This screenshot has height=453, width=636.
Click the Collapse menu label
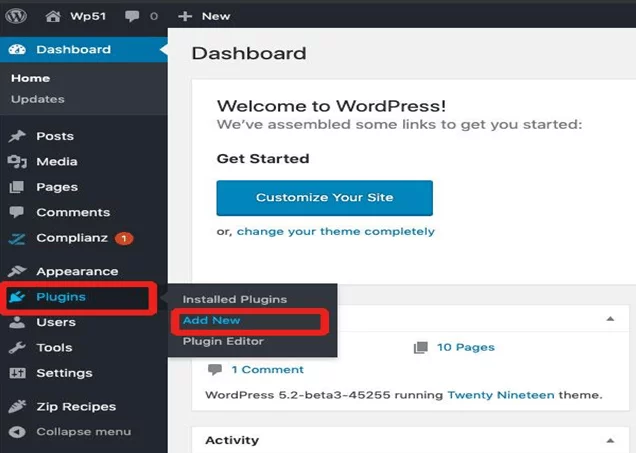(x=84, y=432)
